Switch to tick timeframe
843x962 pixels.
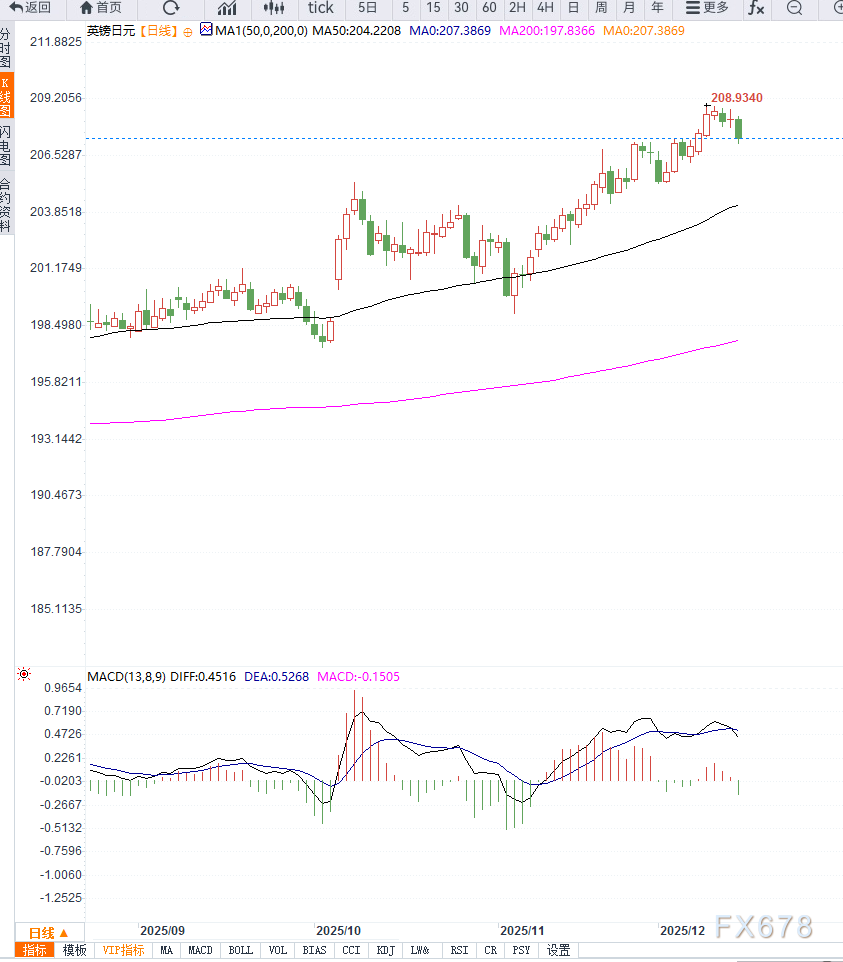coord(320,8)
